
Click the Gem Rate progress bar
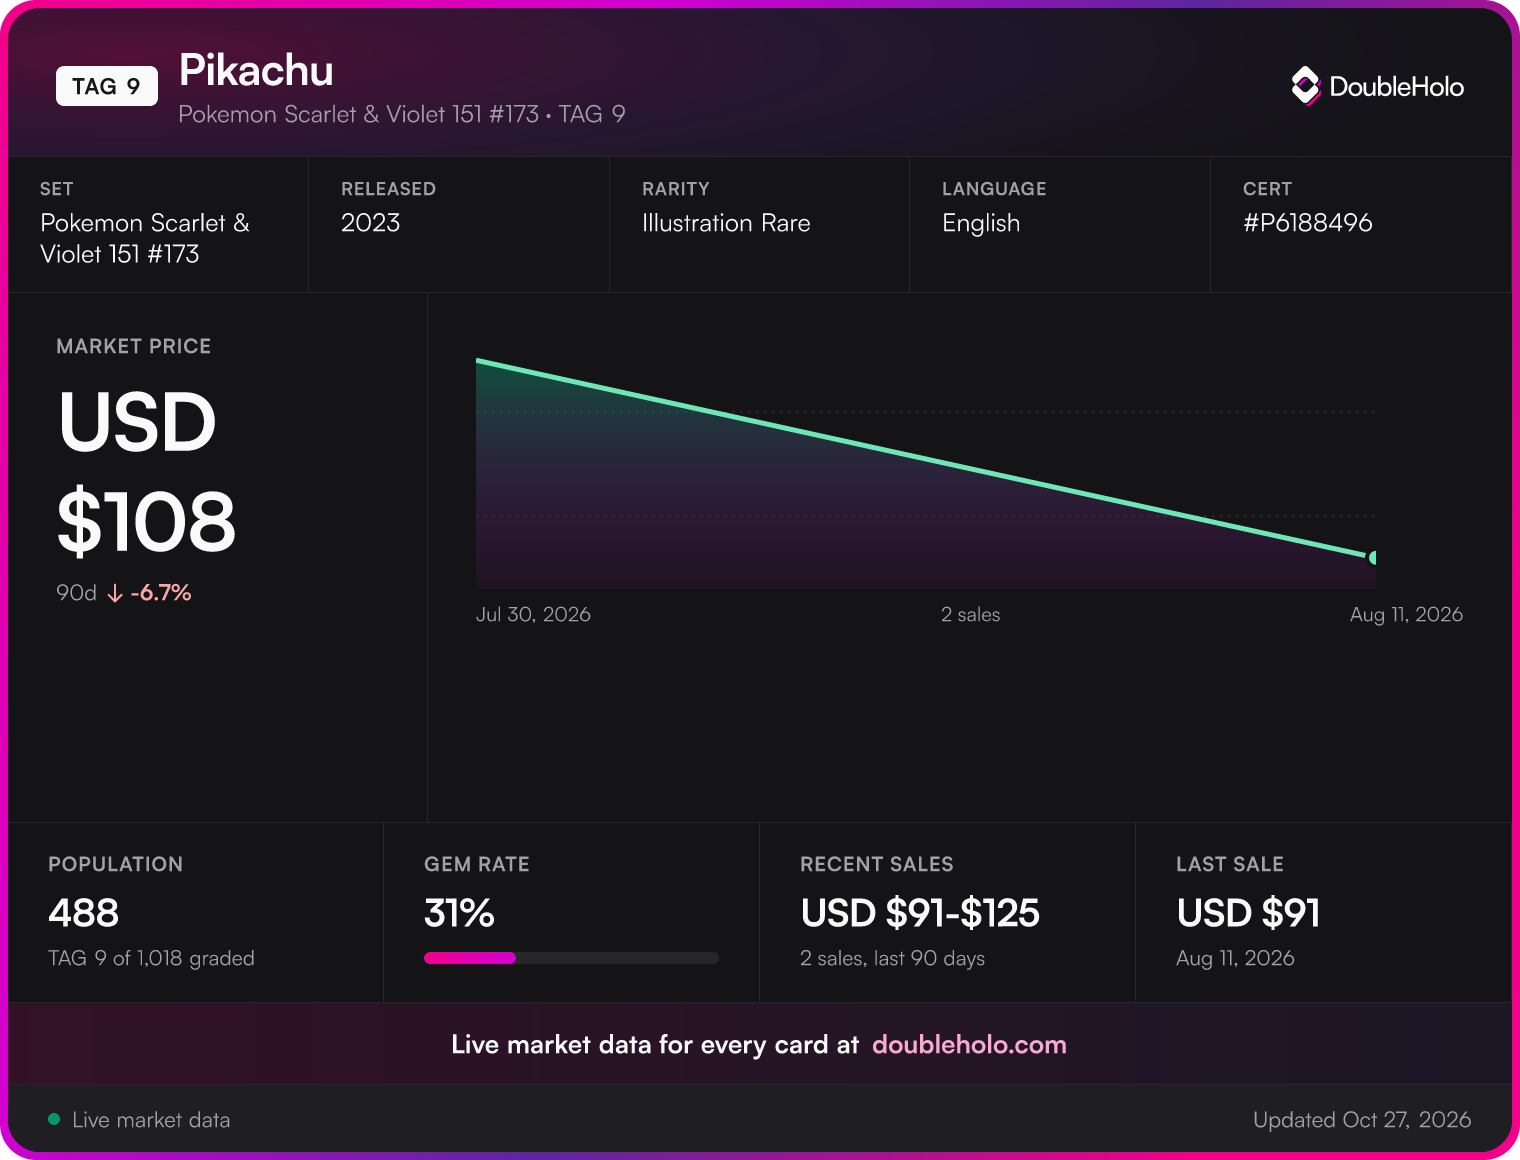[x=571, y=958]
